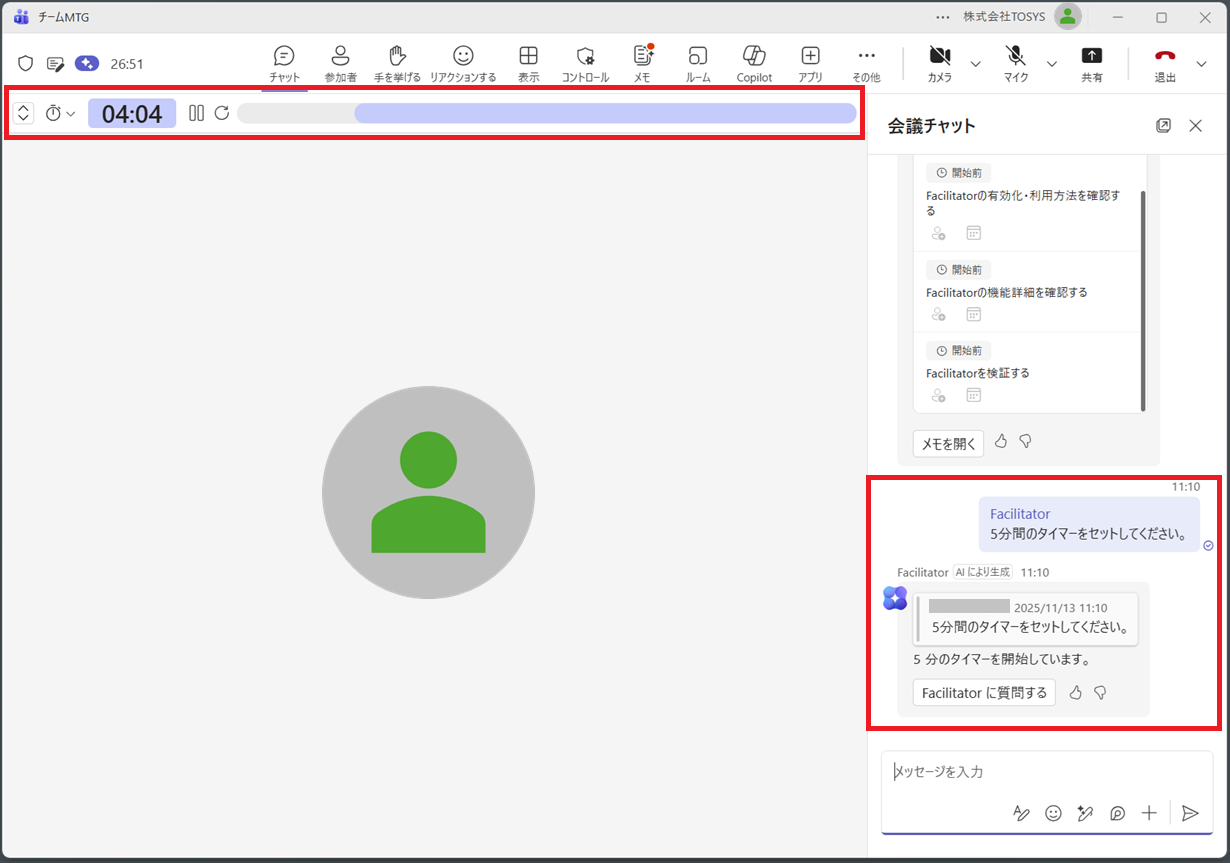Open the participants list

click(x=340, y=63)
